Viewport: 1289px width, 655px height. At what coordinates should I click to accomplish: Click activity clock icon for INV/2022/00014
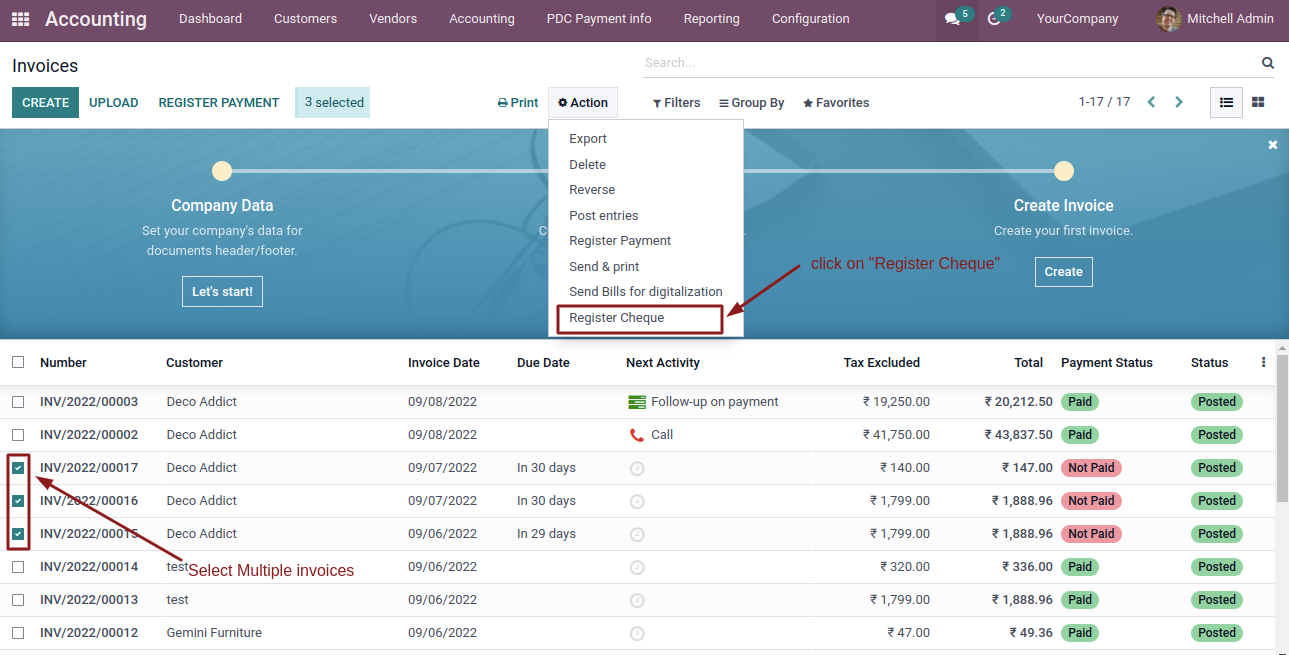click(637, 567)
